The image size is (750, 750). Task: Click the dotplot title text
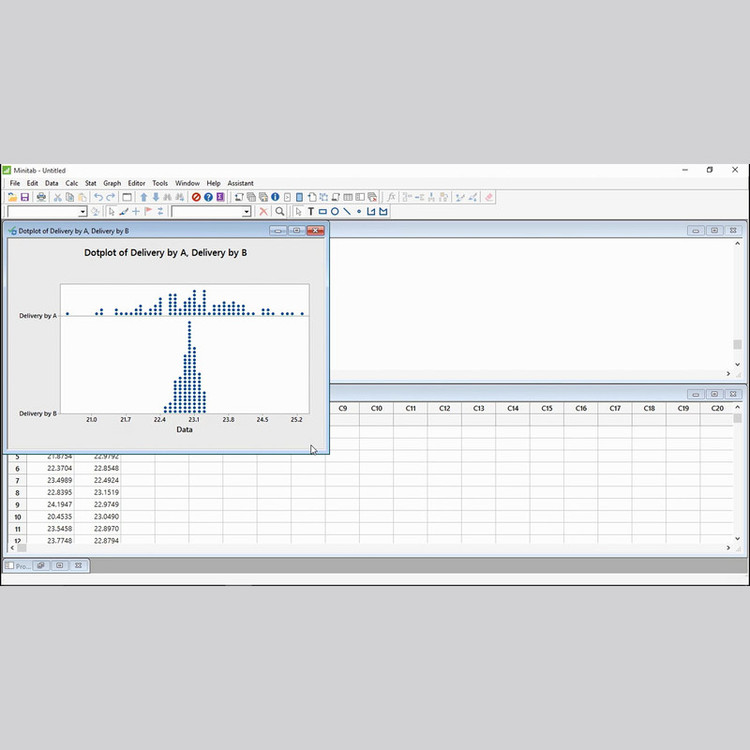(165, 253)
